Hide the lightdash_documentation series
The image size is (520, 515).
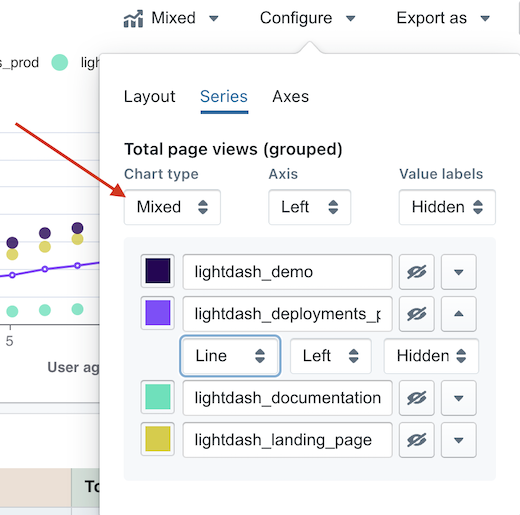417,398
